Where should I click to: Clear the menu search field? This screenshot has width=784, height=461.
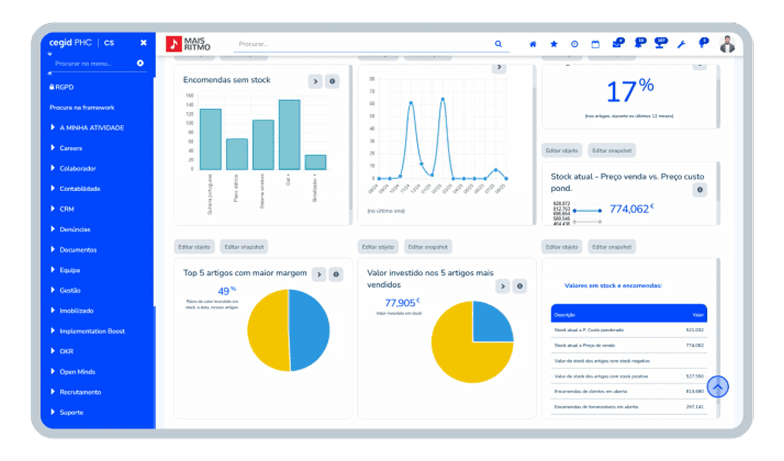(x=140, y=63)
